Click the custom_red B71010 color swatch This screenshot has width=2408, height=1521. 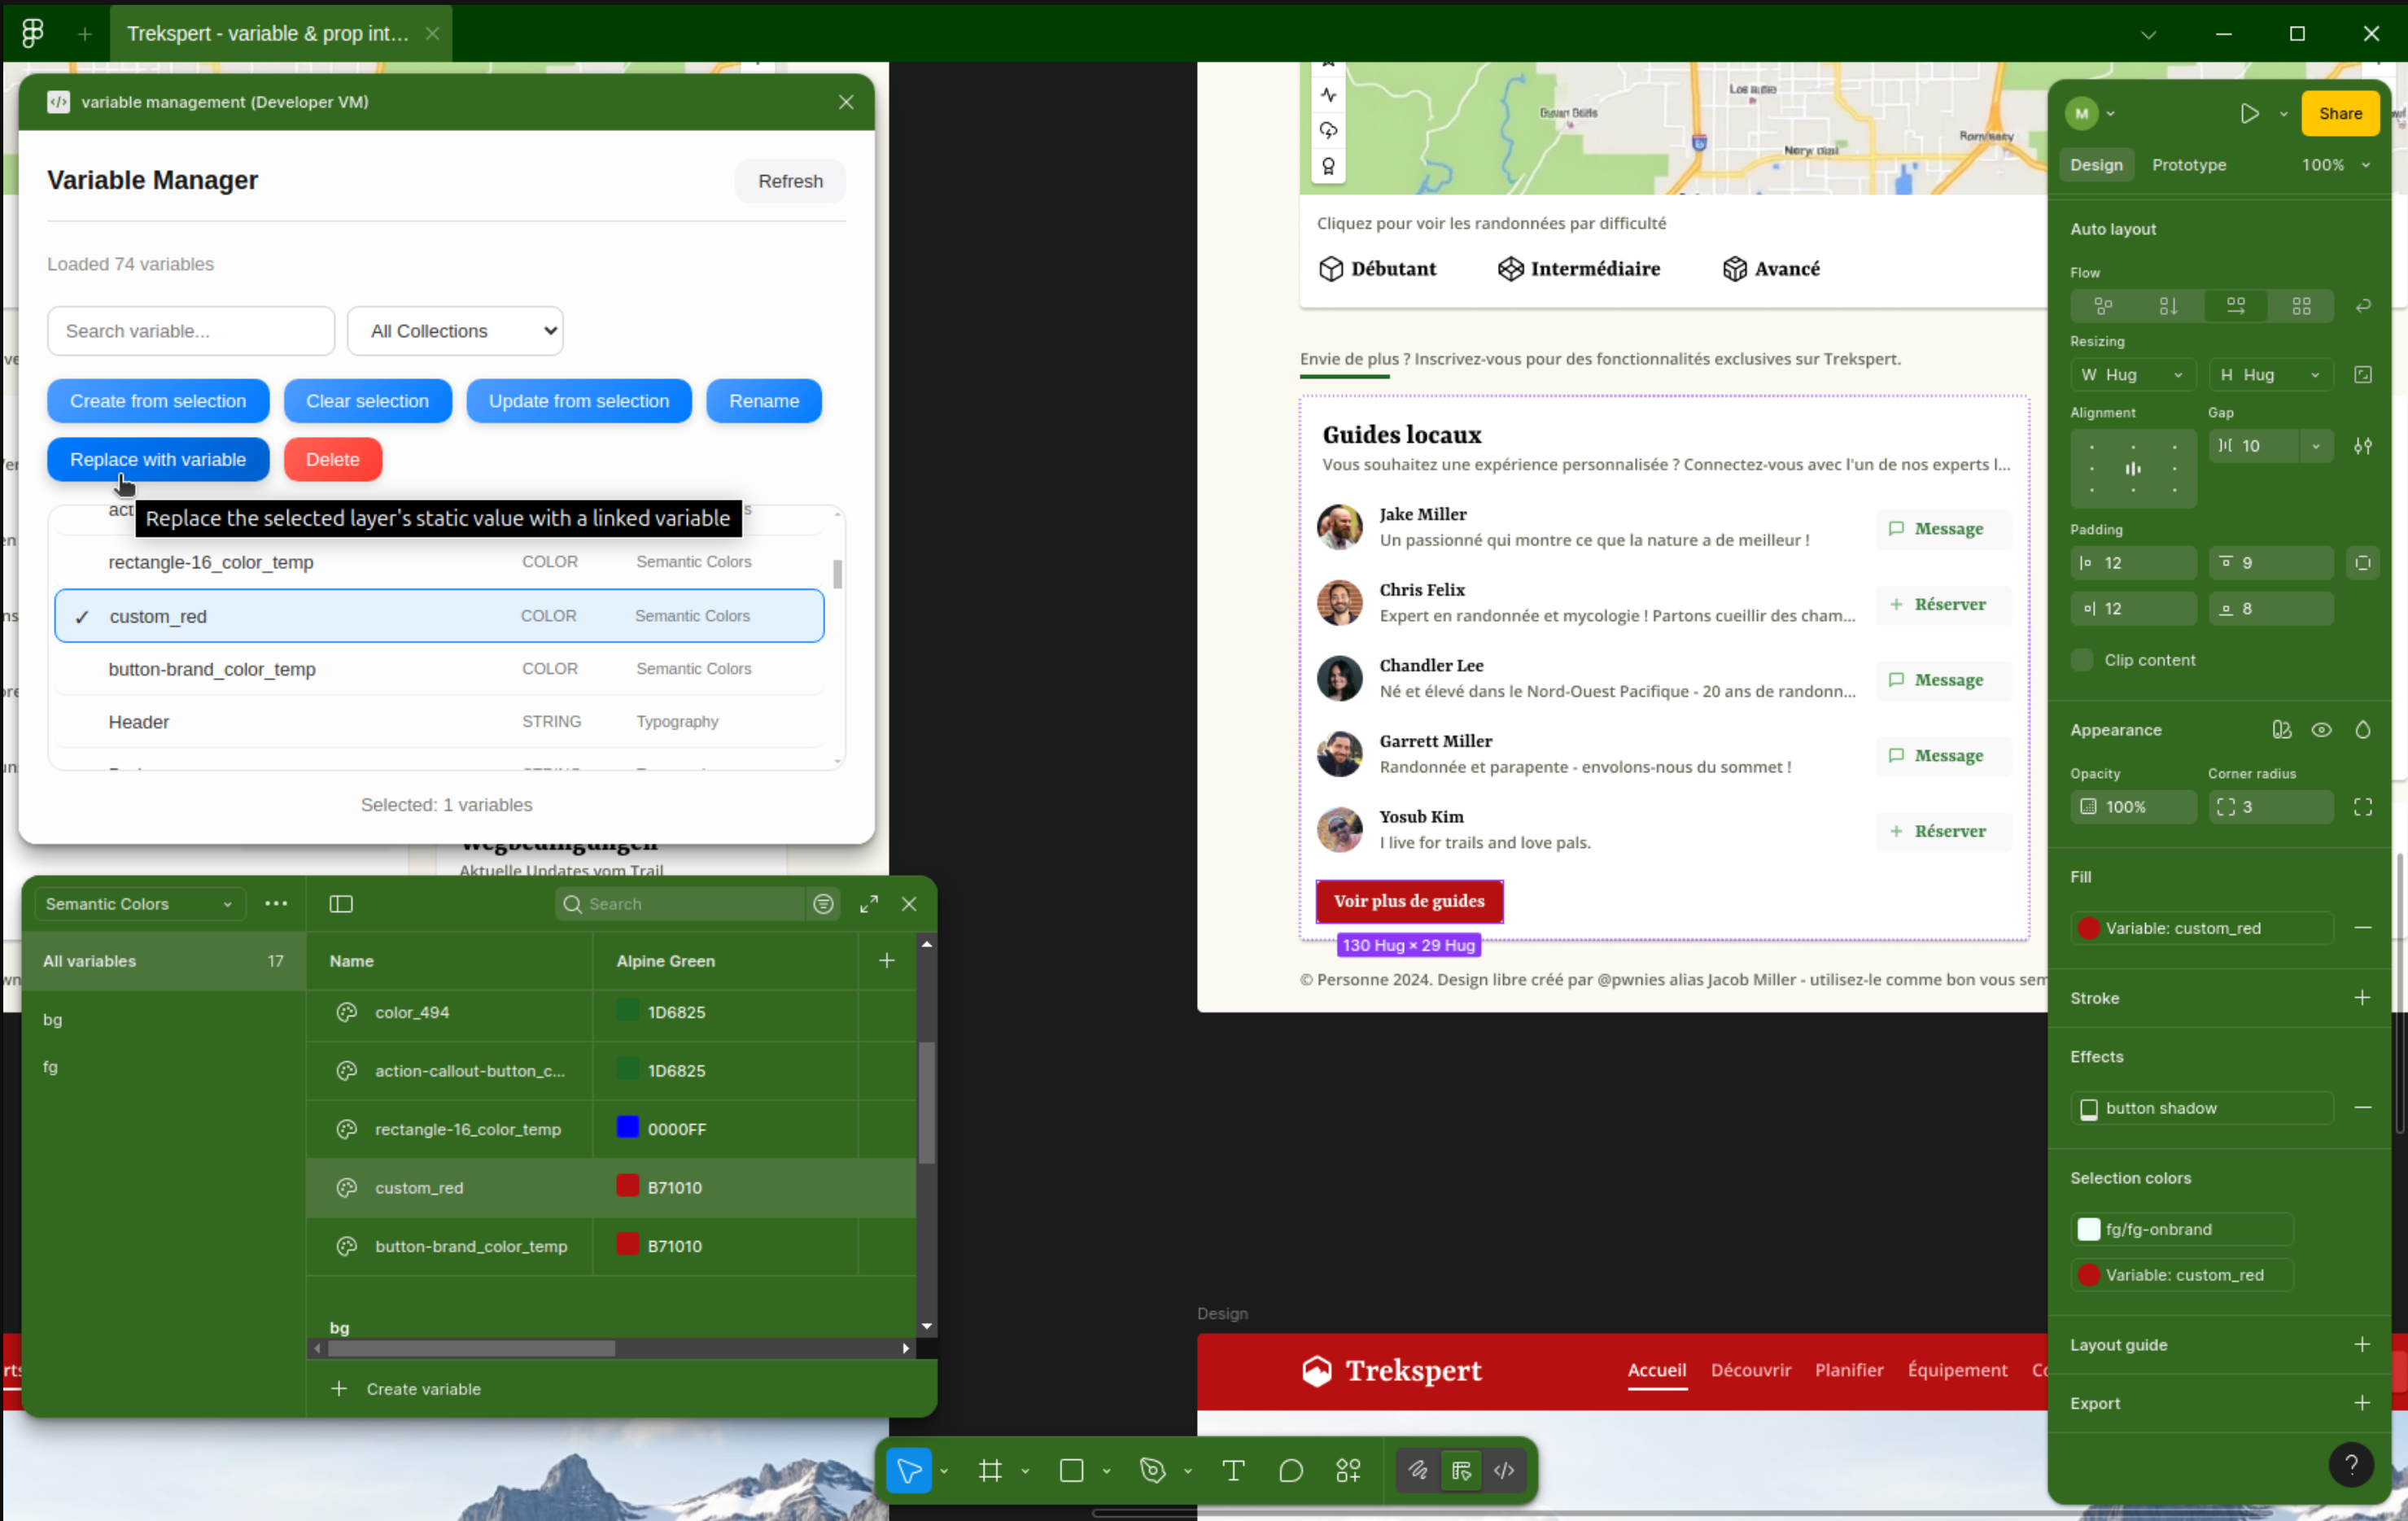[628, 1187]
